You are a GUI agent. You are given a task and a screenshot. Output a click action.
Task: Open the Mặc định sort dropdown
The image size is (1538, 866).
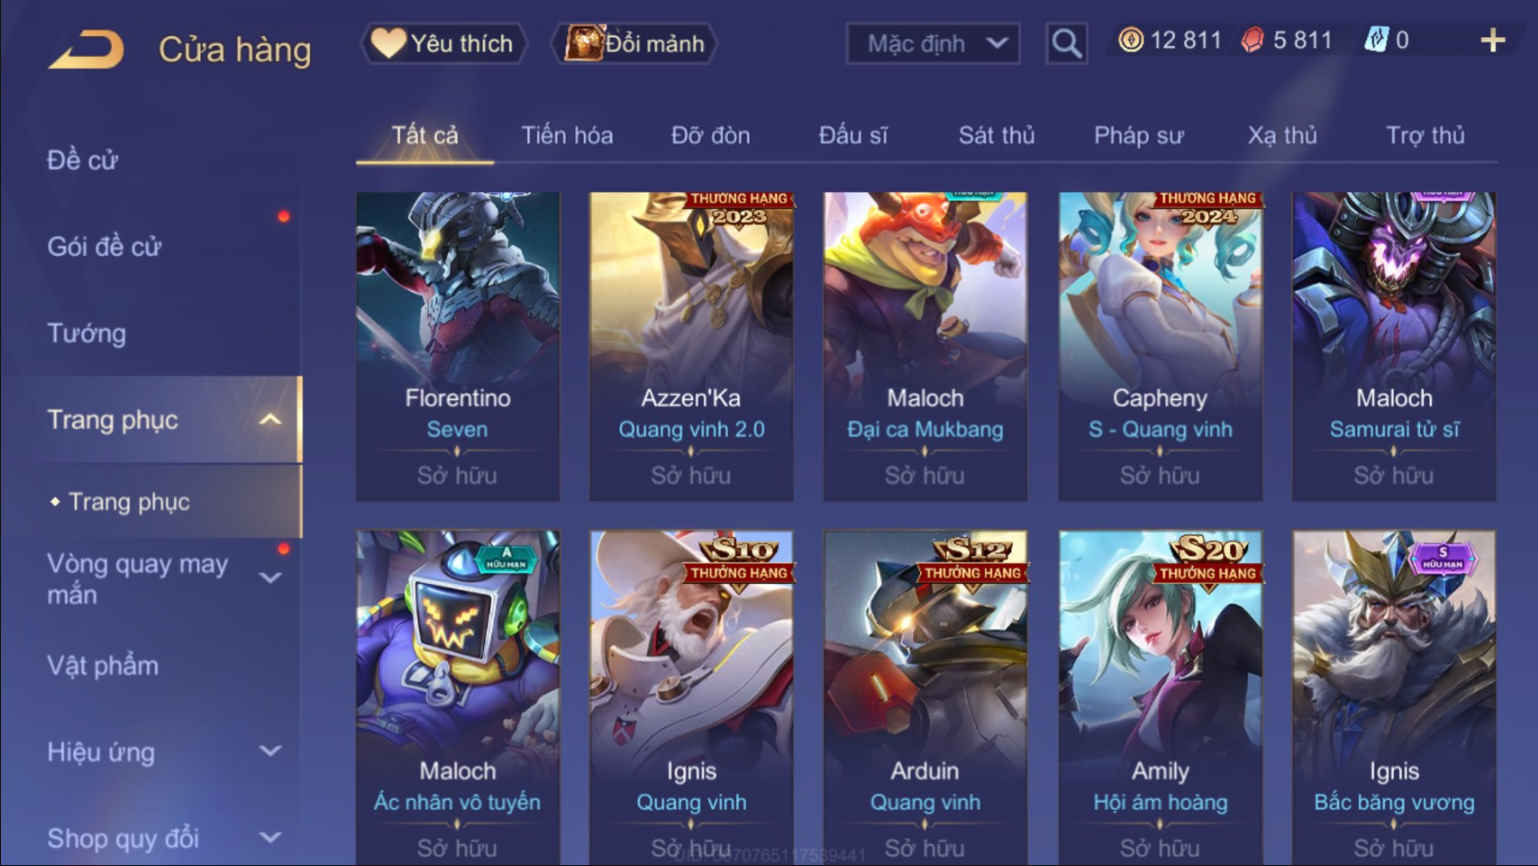coord(933,43)
